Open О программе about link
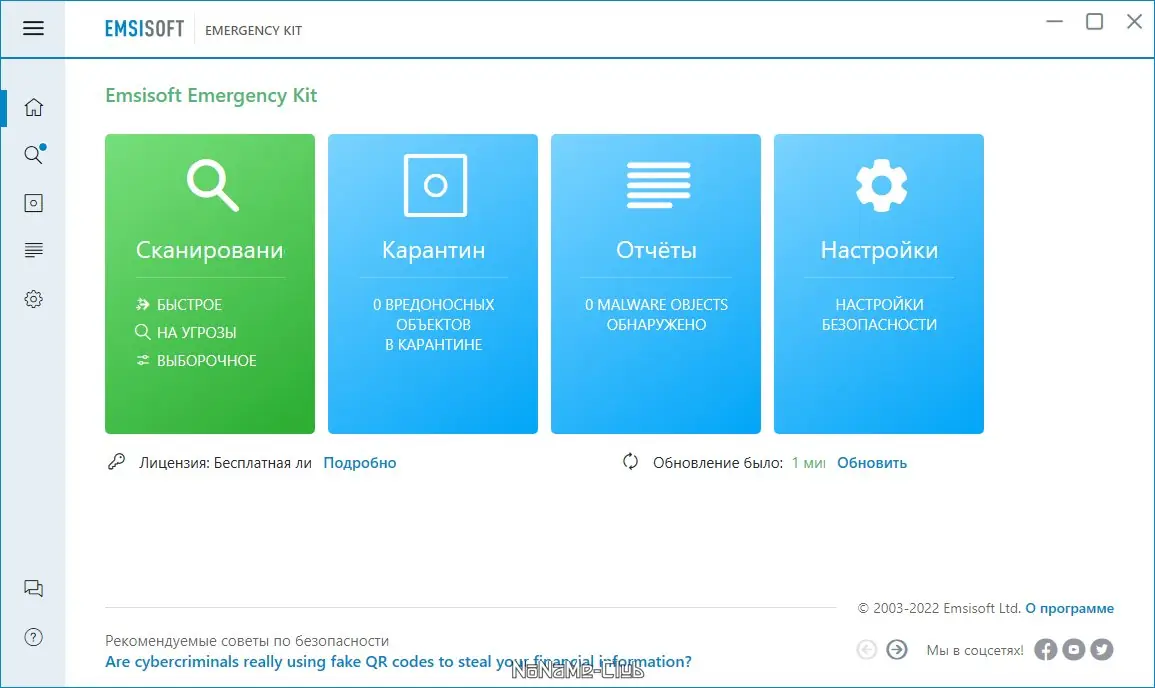This screenshot has height=688, width=1155. tap(1070, 608)
